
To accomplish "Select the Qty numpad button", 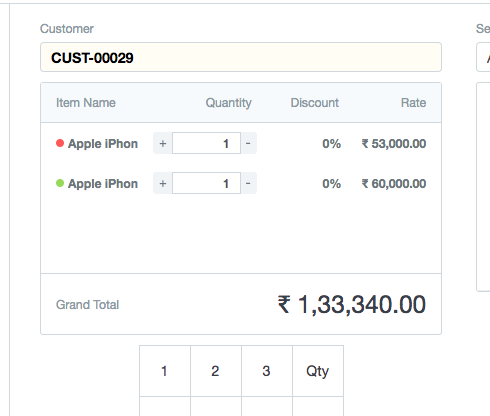I will pyautogui.click(x=318, y=371).
